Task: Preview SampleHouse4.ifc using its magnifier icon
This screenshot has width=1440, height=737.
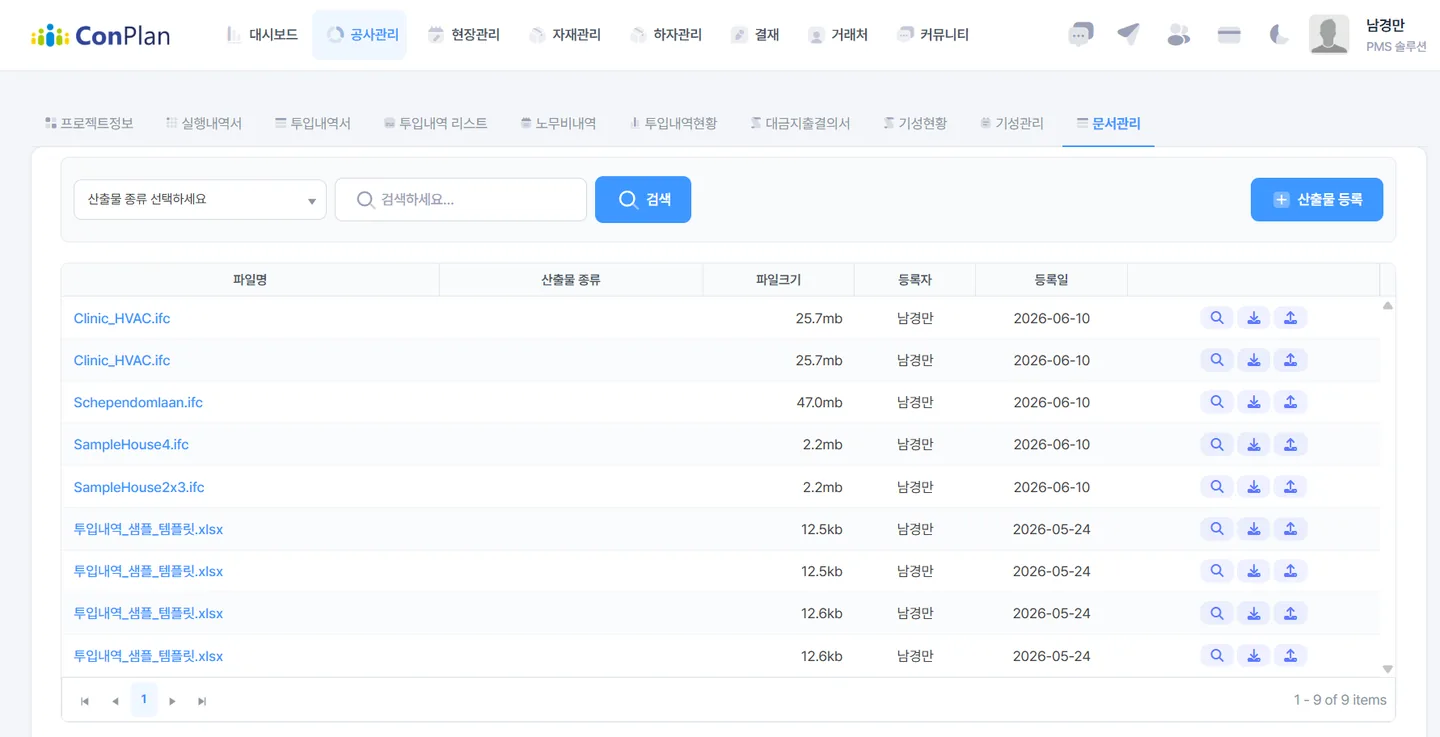Action: click(x=1217, y=444)
